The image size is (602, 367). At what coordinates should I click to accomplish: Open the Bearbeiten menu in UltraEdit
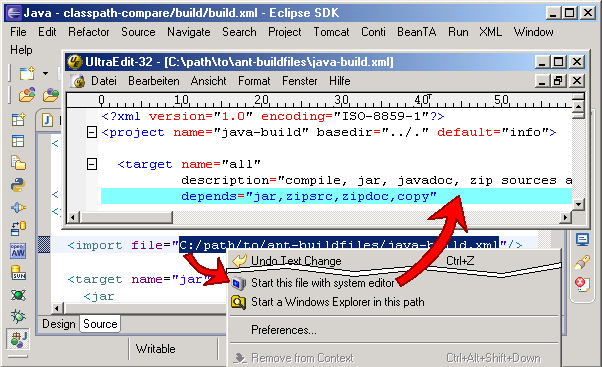tap(154, 81)
